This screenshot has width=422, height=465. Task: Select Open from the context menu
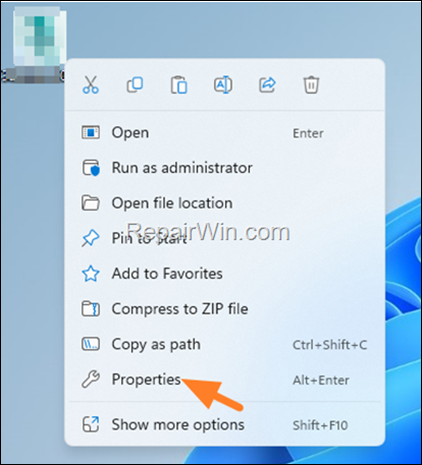tap(225, 133)
